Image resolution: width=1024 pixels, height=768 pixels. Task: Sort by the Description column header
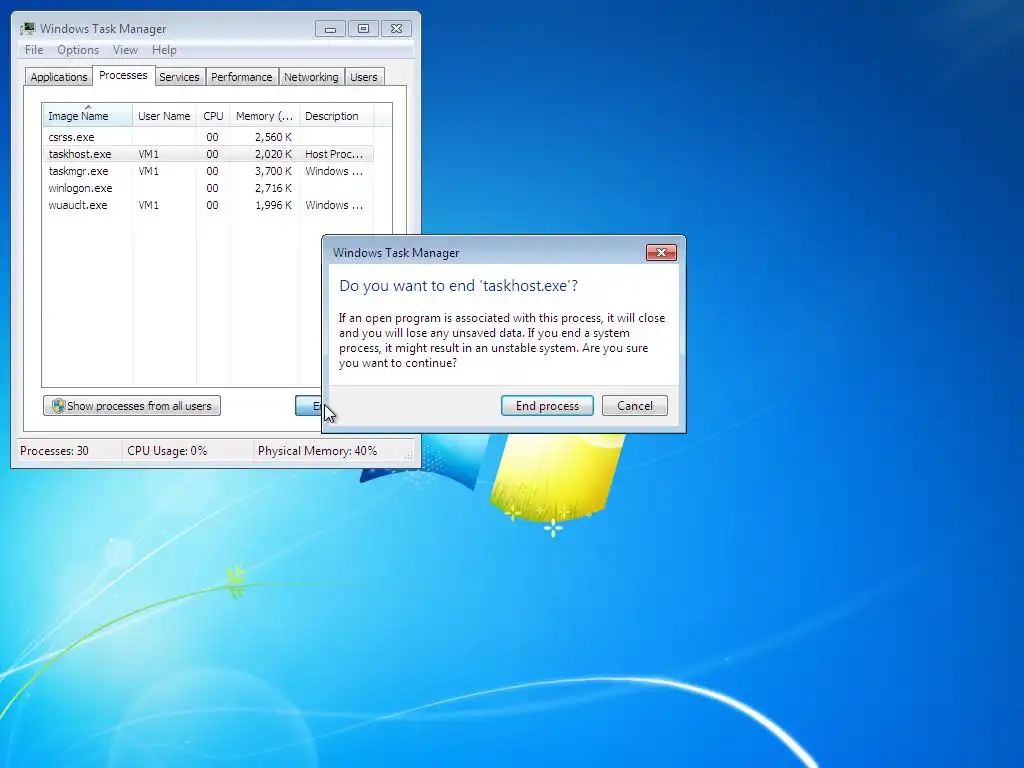[336, 116]
